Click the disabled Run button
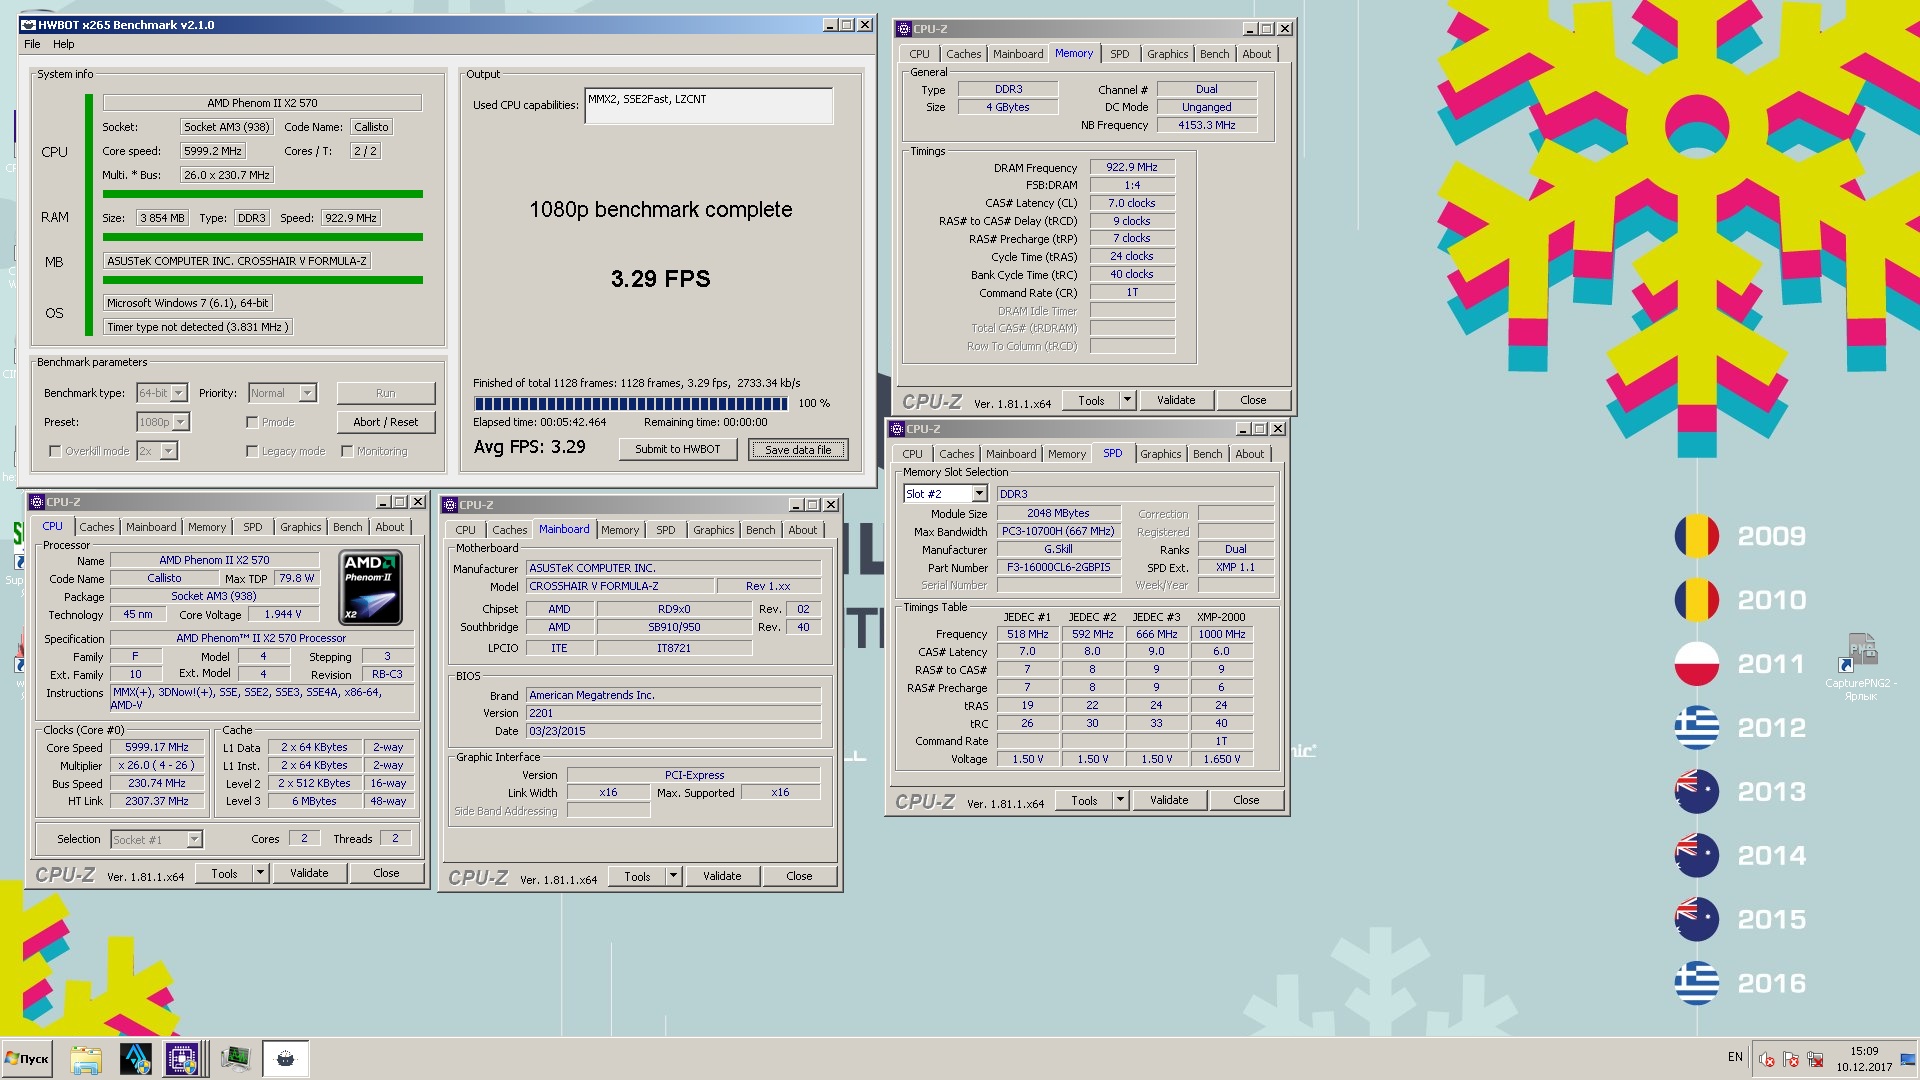 385,393
